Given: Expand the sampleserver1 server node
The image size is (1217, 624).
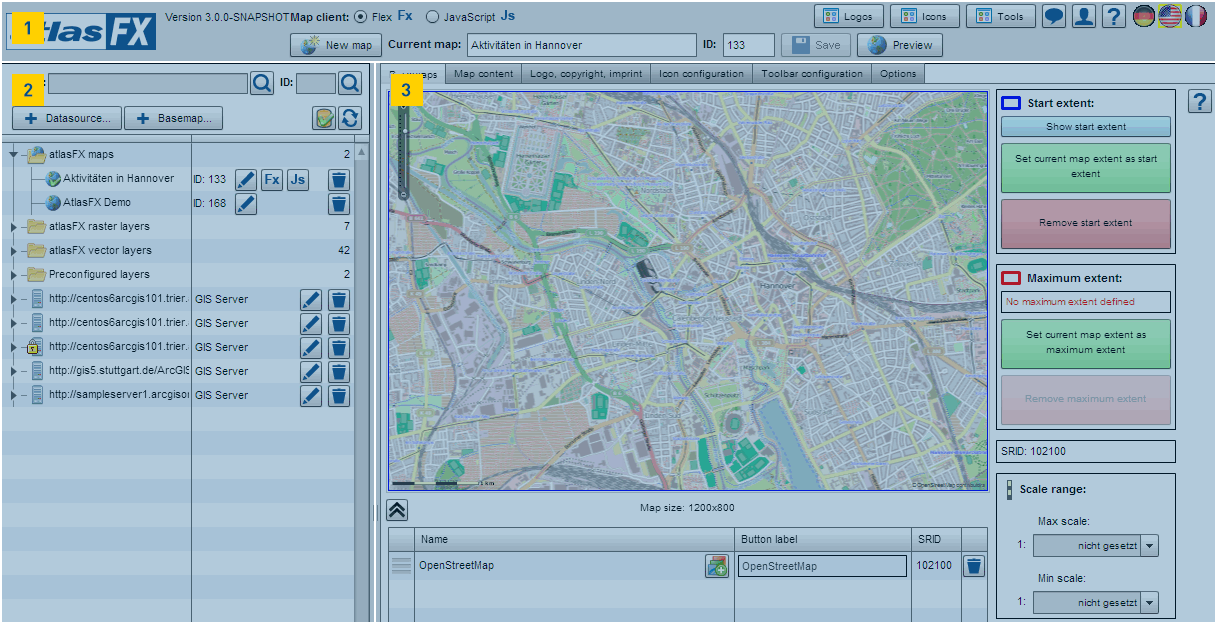Looking at the screenshot, I should (14, 395).
